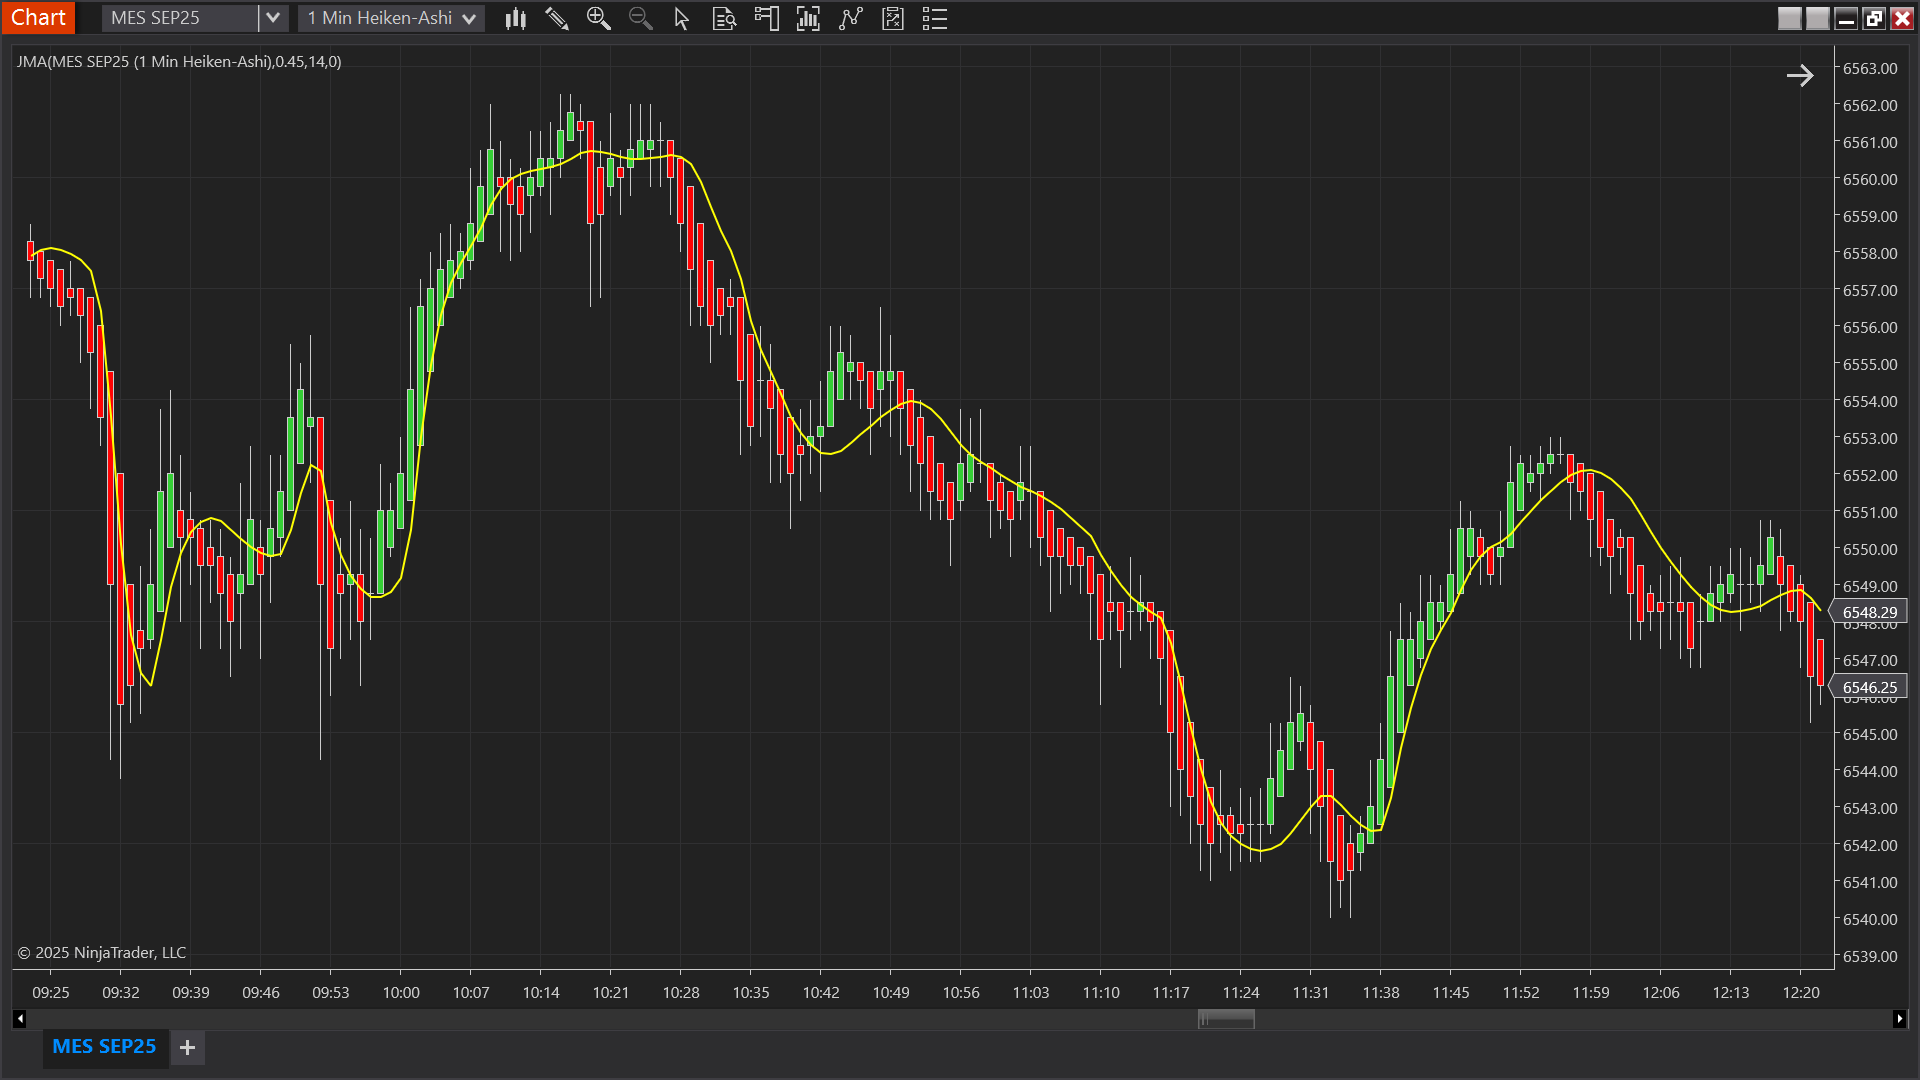The image size is (1920, 1080).
Task: Select the MES SEP25 tab at bottom
Action: [x=104, y=1047]
